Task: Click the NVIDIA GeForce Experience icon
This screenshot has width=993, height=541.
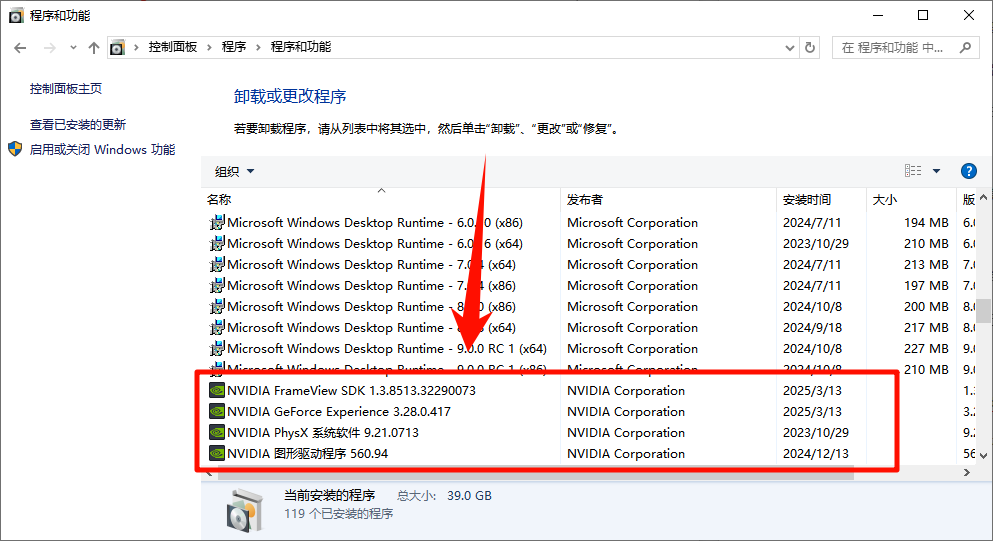Action: [216, 412]
